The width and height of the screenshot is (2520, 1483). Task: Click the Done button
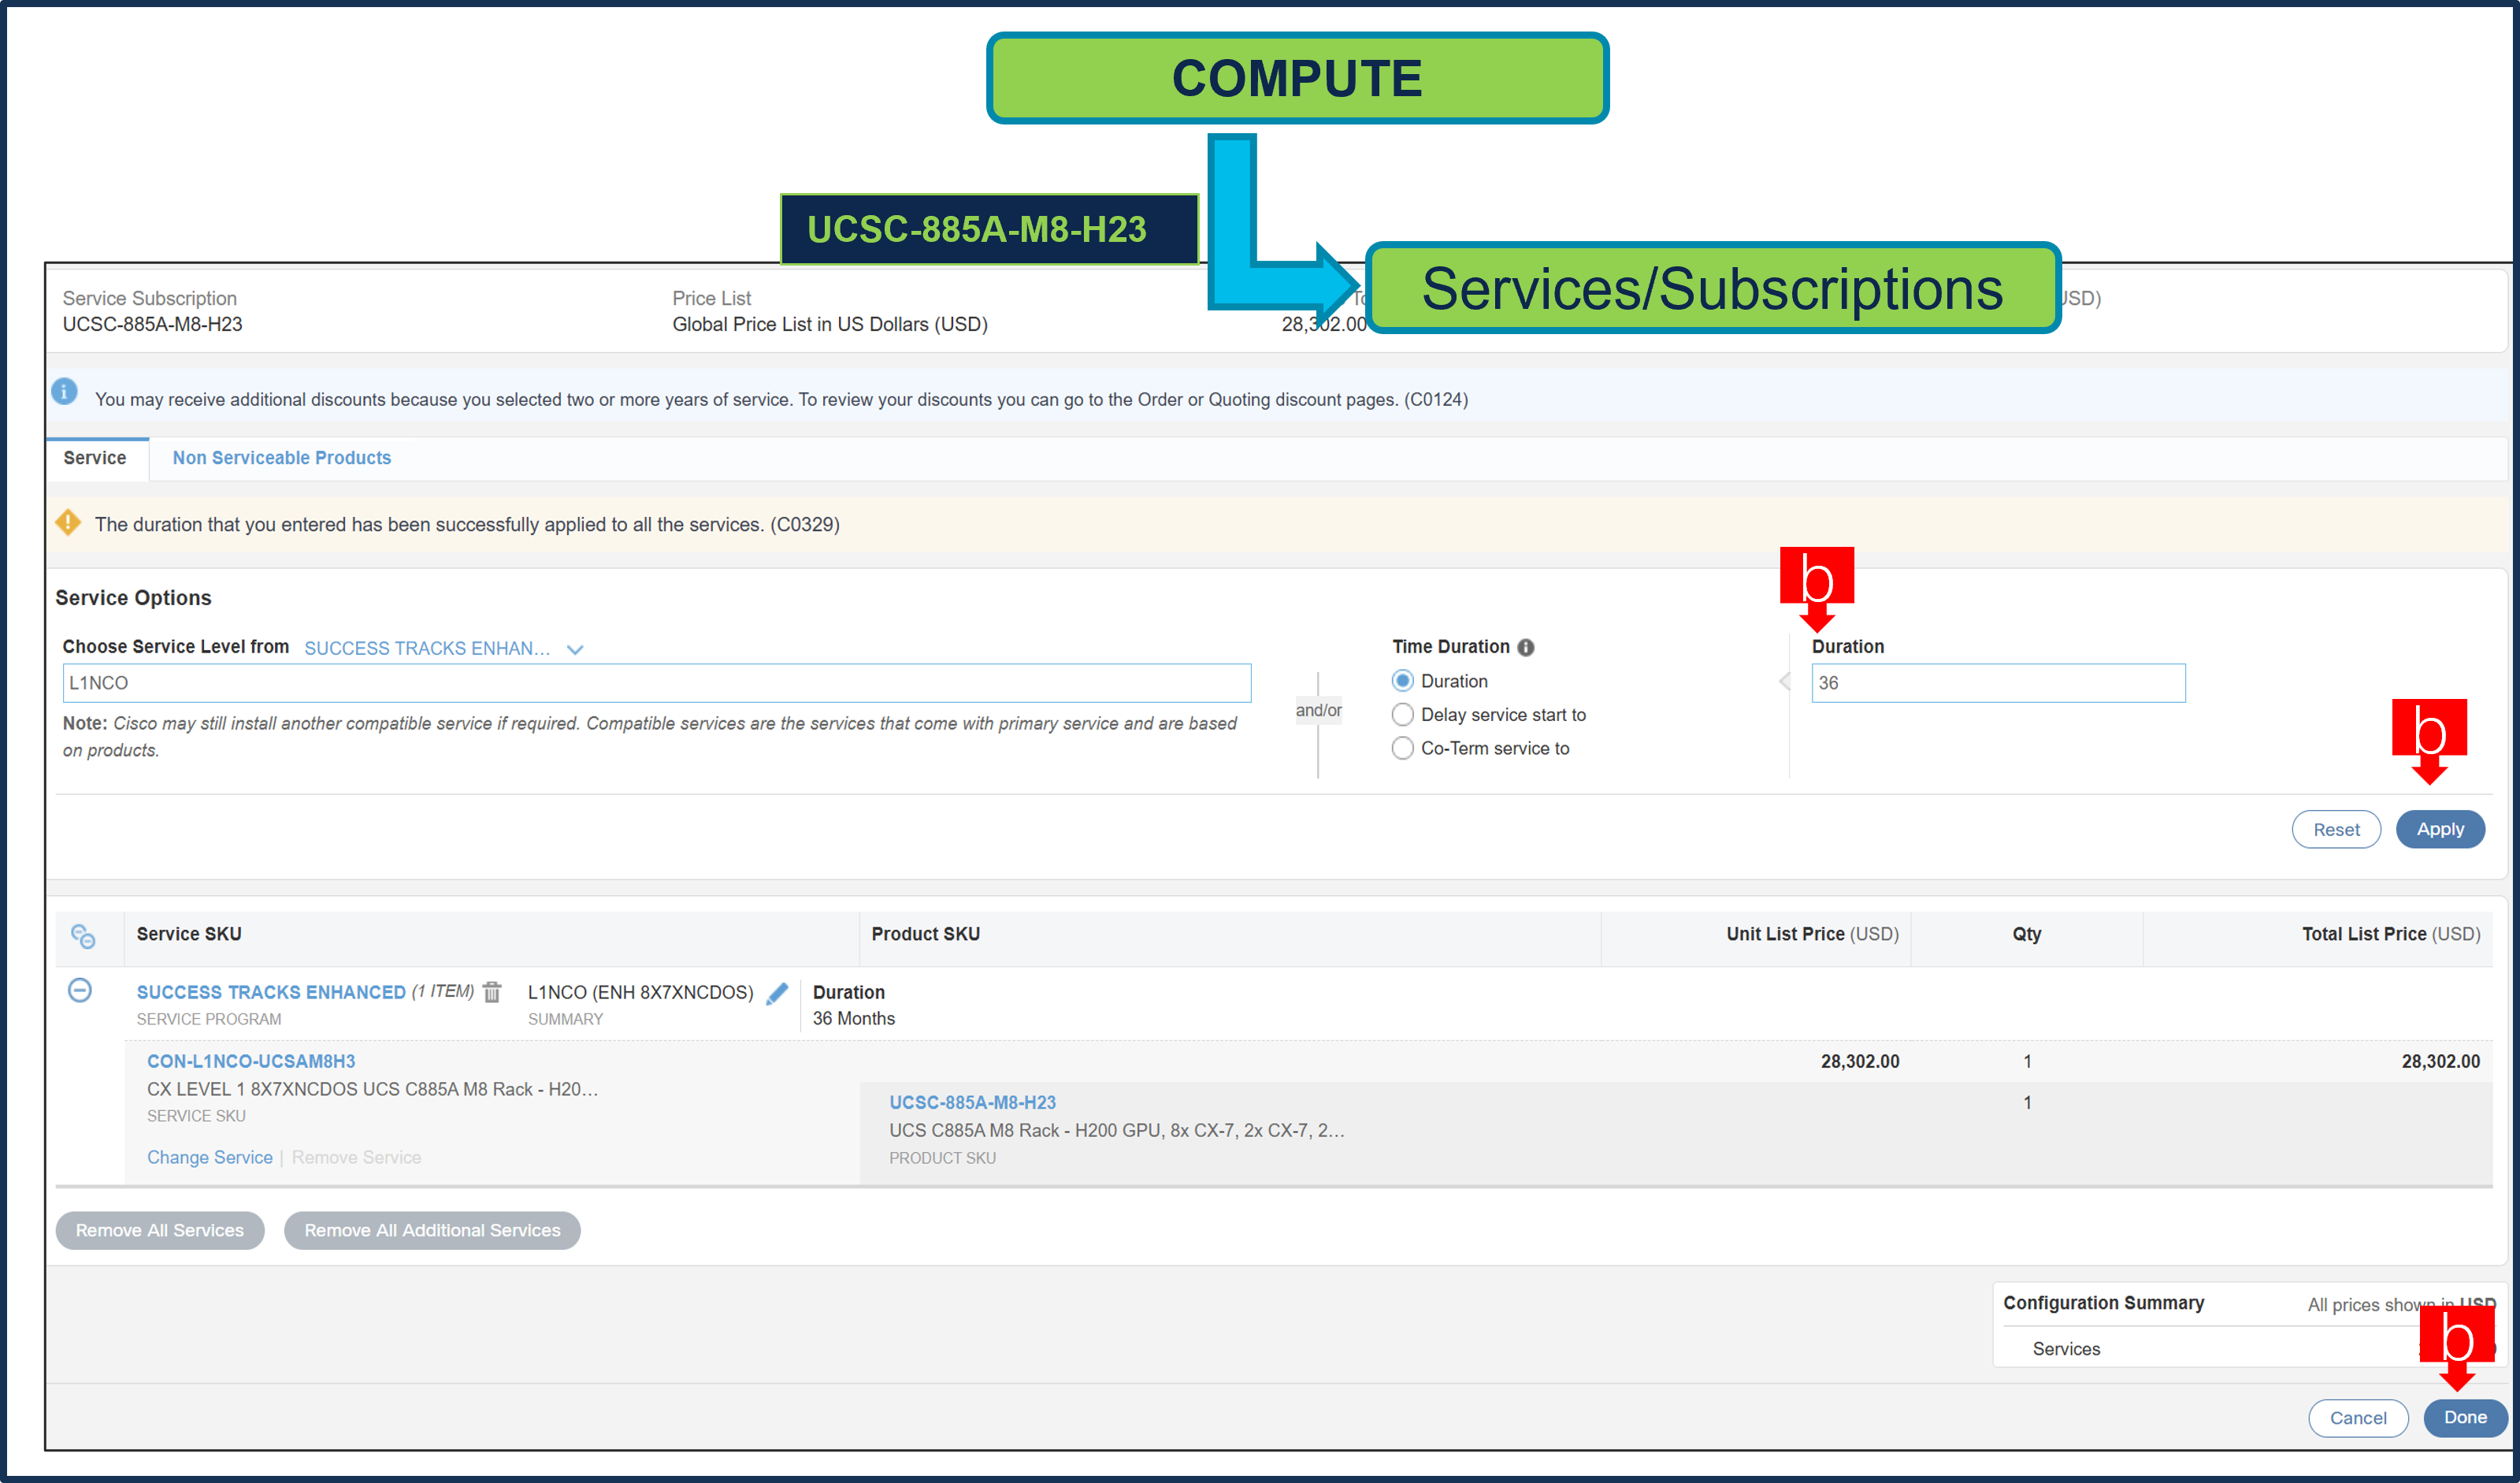(2464, 1417)
